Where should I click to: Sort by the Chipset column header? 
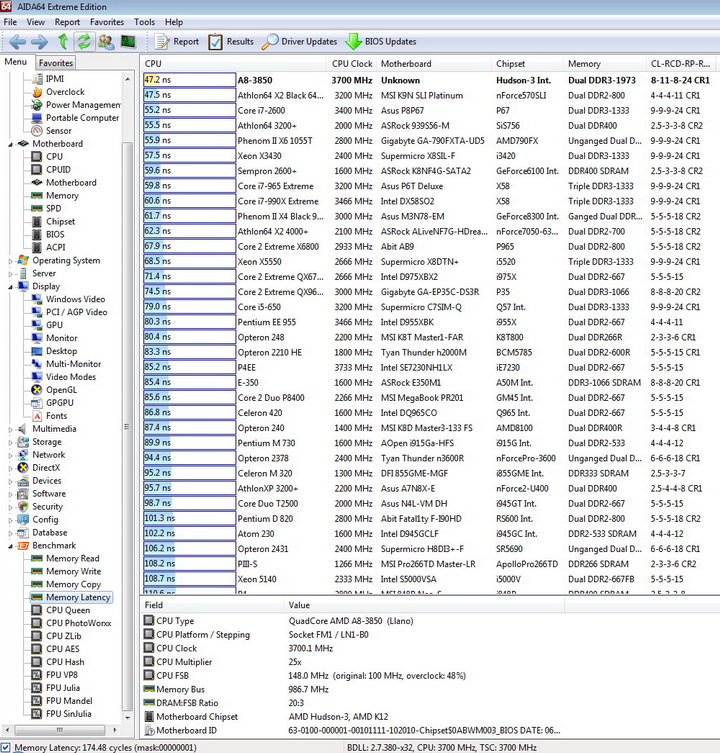pos(527,64)
